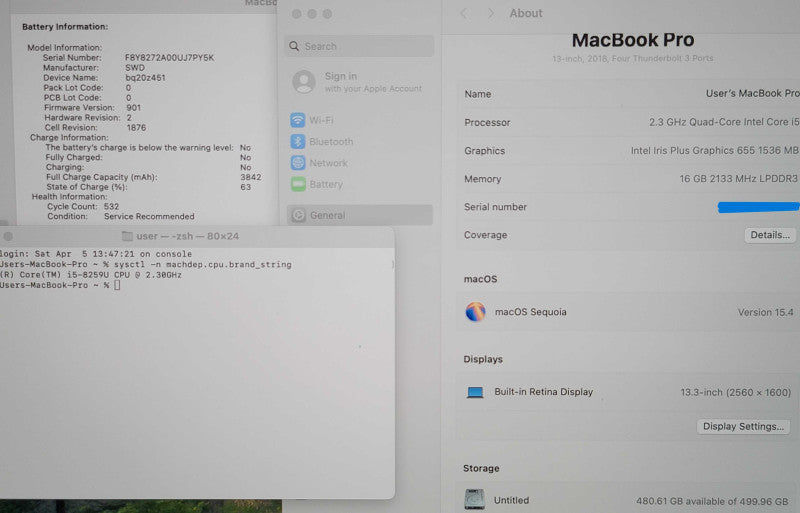Click the Terminal window title bar text
The width and height of the screenshot is (800, 513).
[187, 236]
